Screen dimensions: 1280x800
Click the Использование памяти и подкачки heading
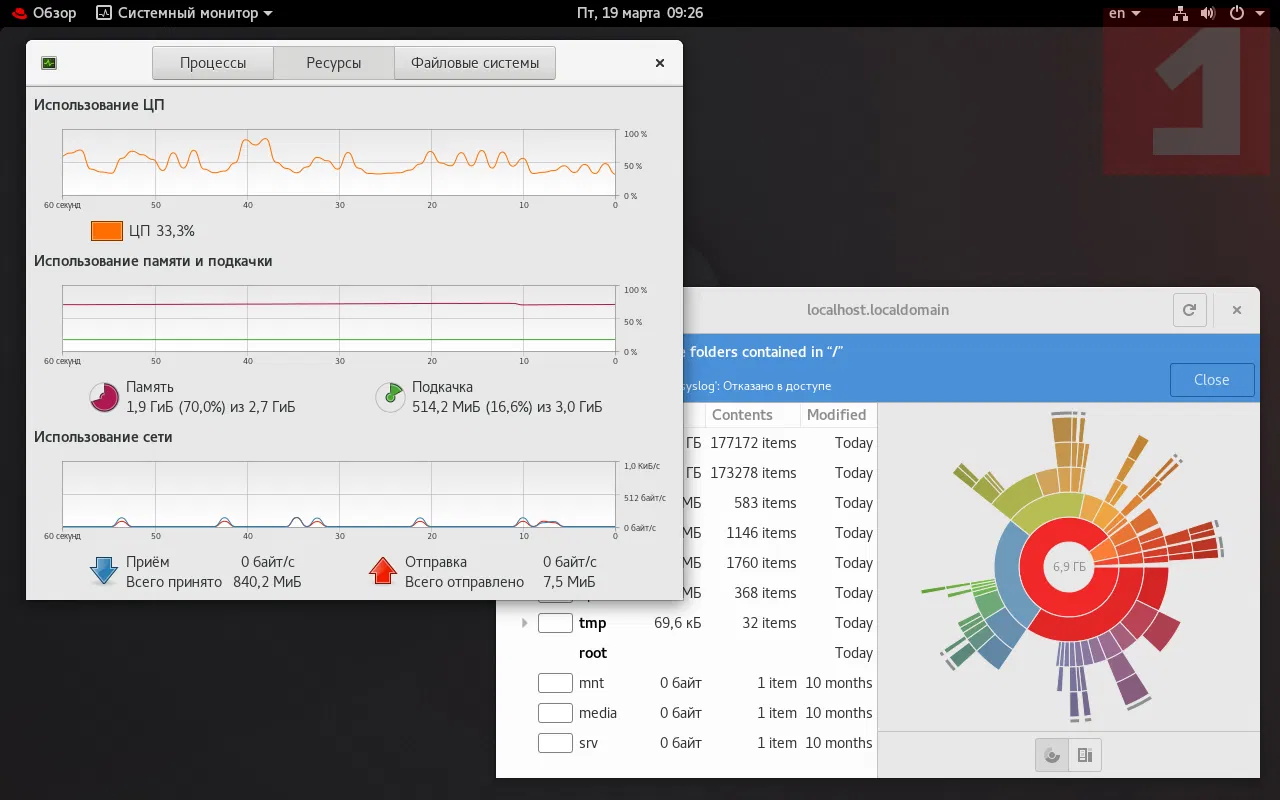[x=153, y=261]
